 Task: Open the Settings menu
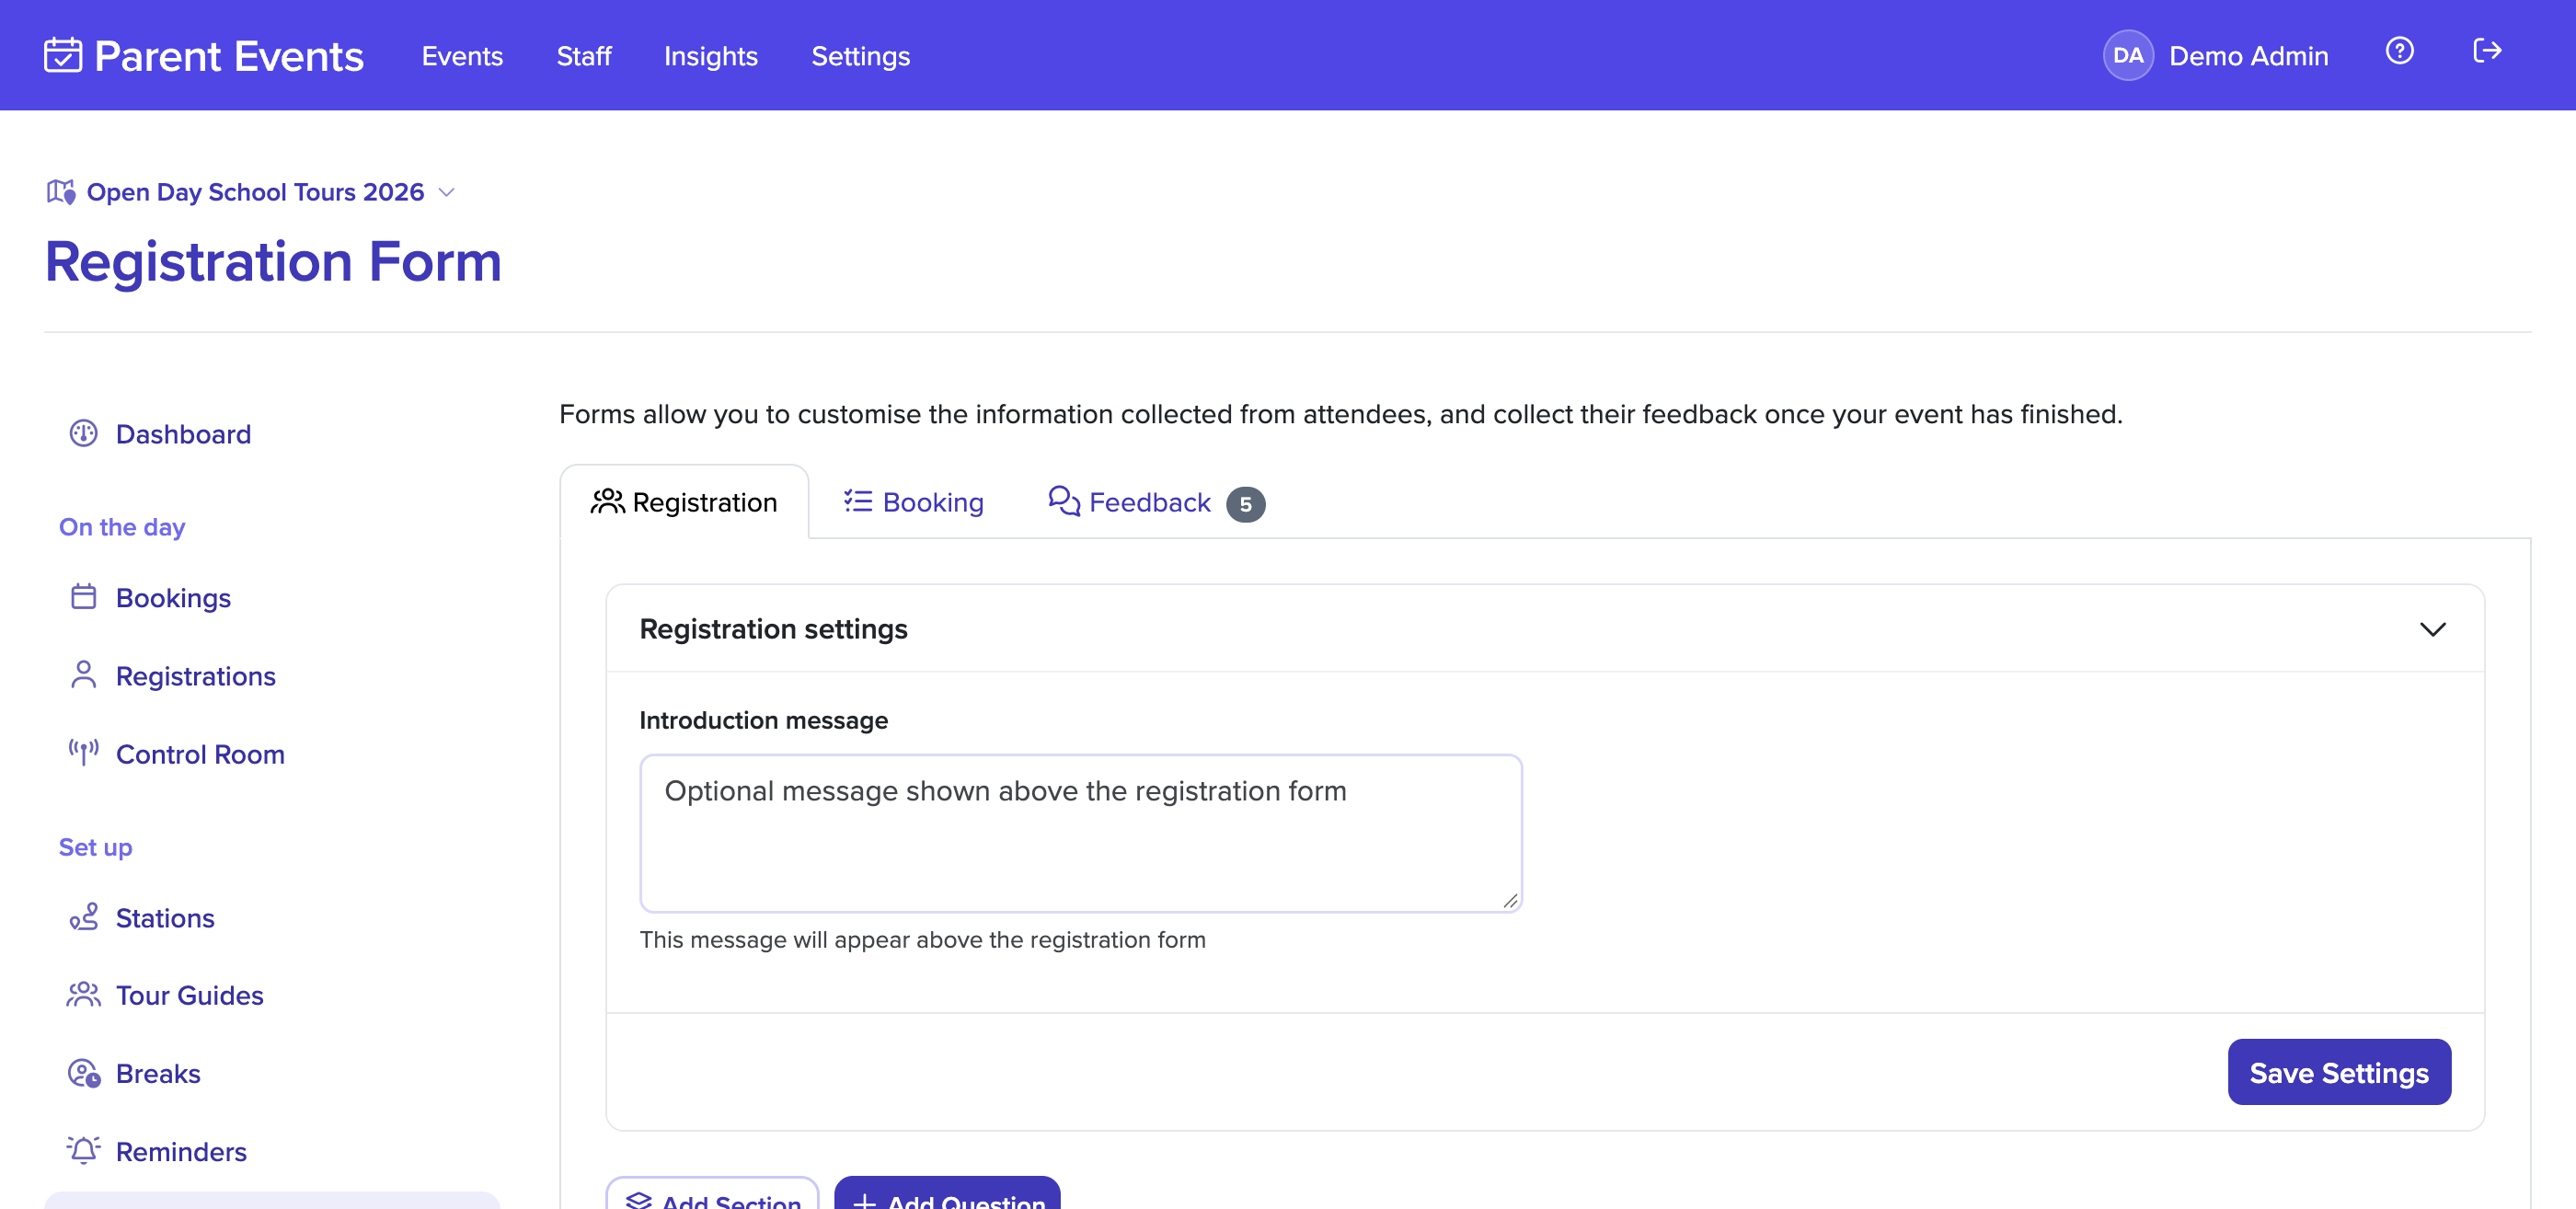click(861, 56)
